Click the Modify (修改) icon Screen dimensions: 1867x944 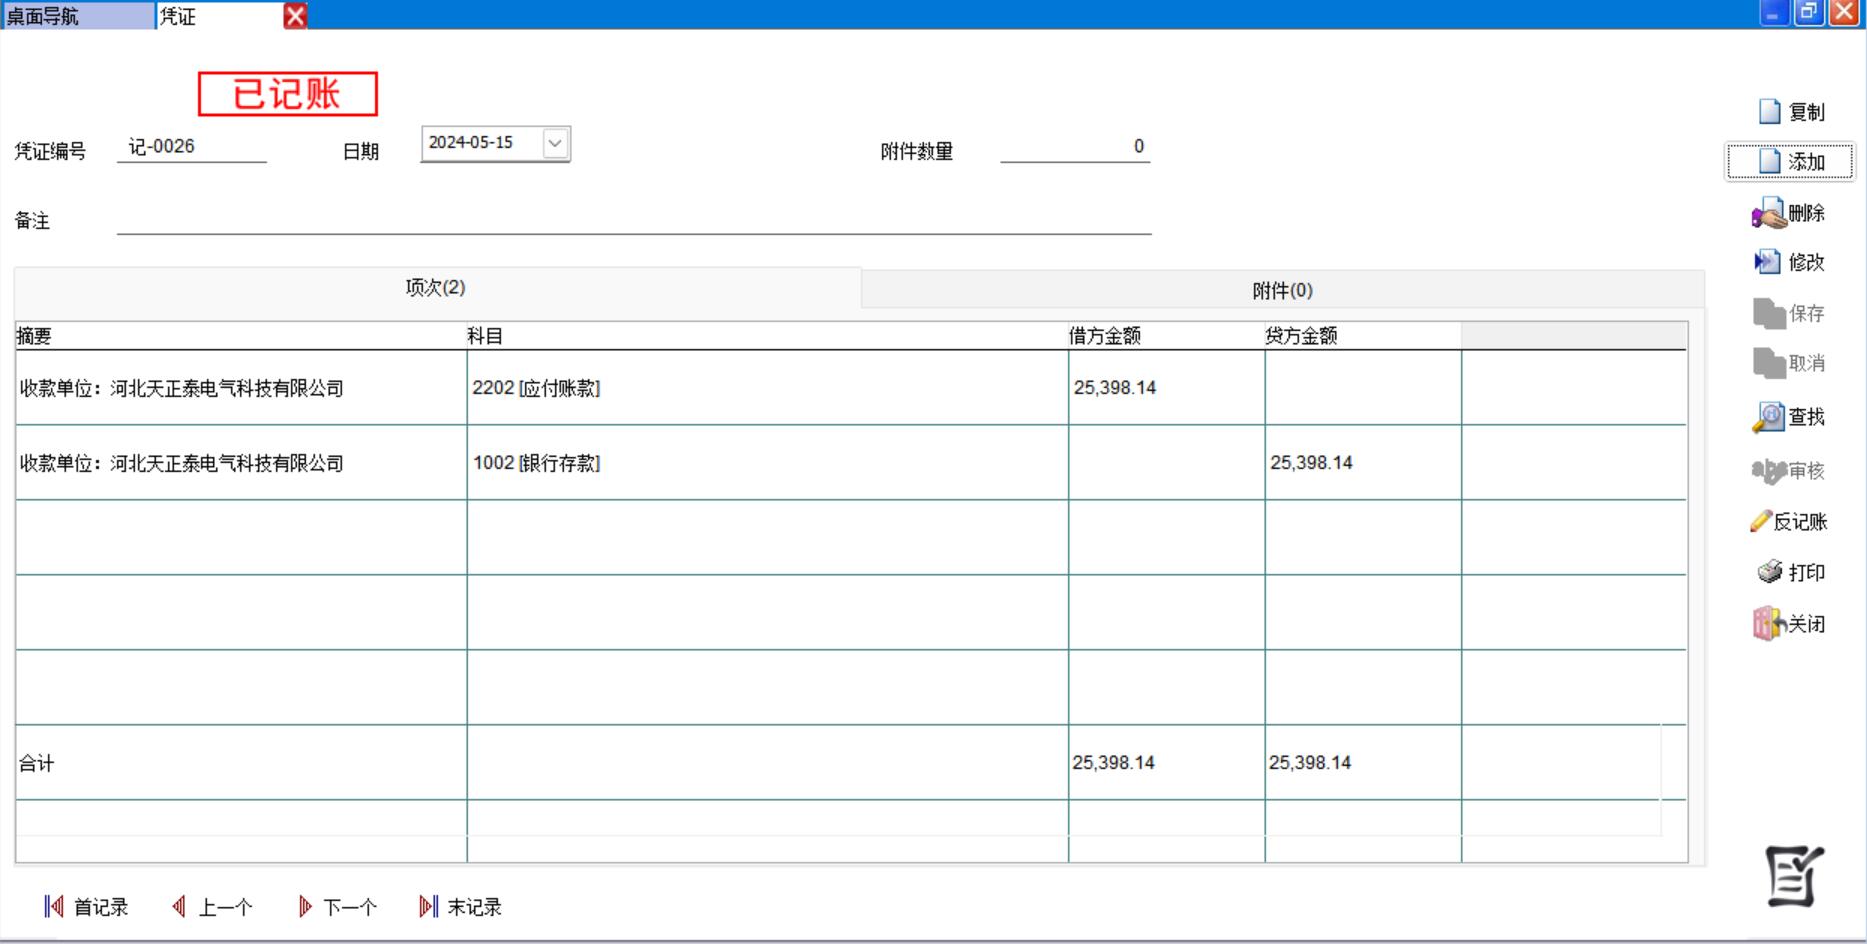(1767, 262)
